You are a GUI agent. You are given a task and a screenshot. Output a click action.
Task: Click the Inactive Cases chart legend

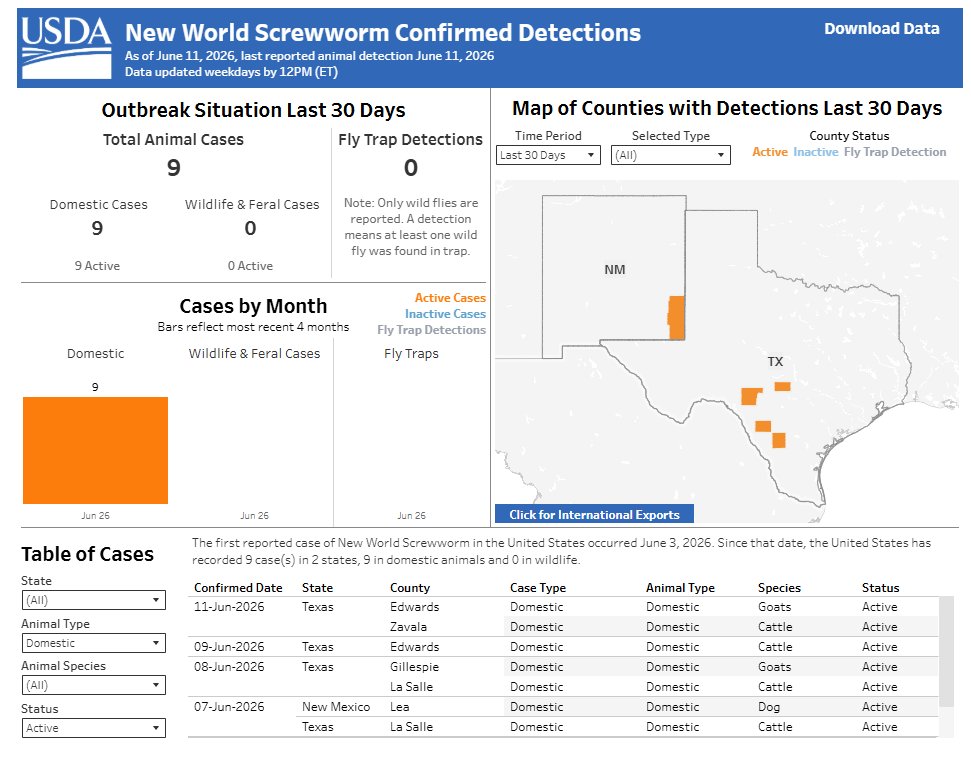pyautogui.click(x=445, y=314)
